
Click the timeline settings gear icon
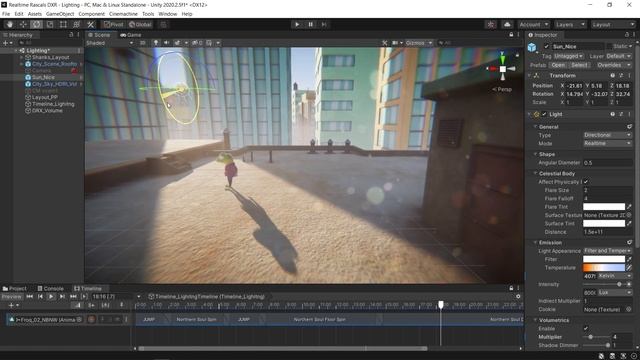click(x=518, y=297)
